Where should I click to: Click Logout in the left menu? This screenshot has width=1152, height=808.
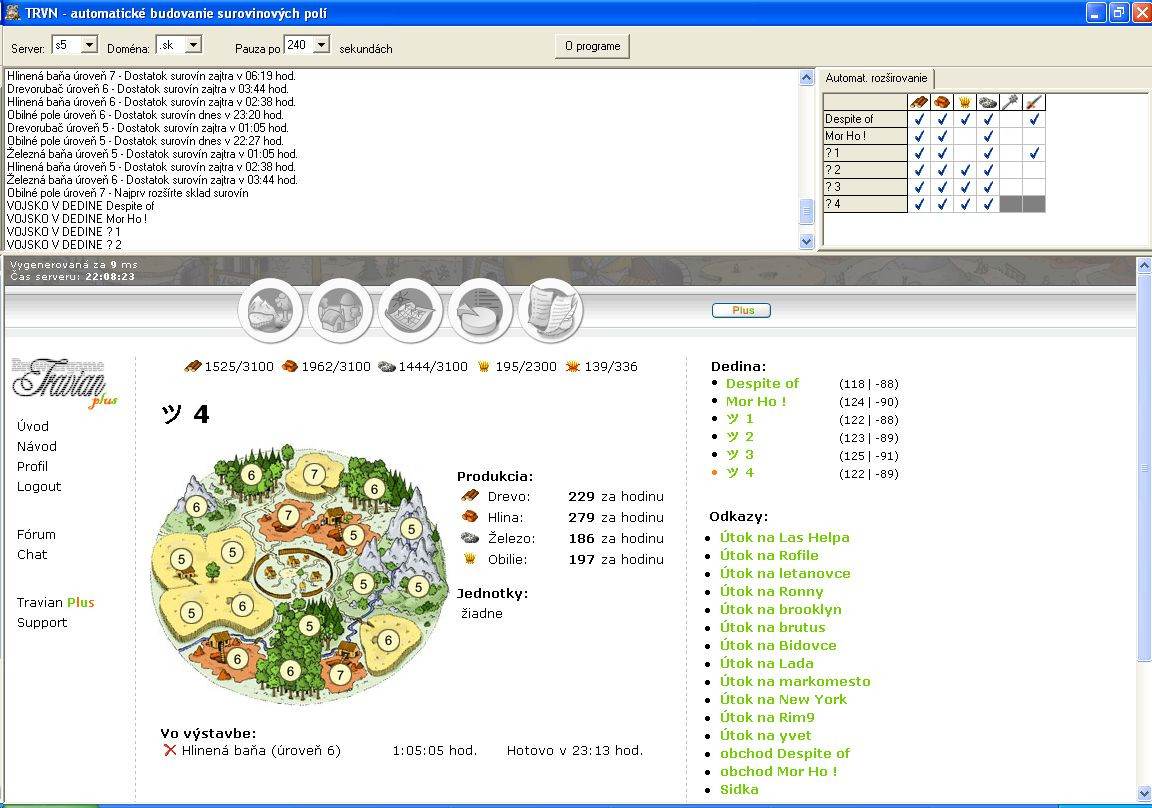[x=39, y=486]
